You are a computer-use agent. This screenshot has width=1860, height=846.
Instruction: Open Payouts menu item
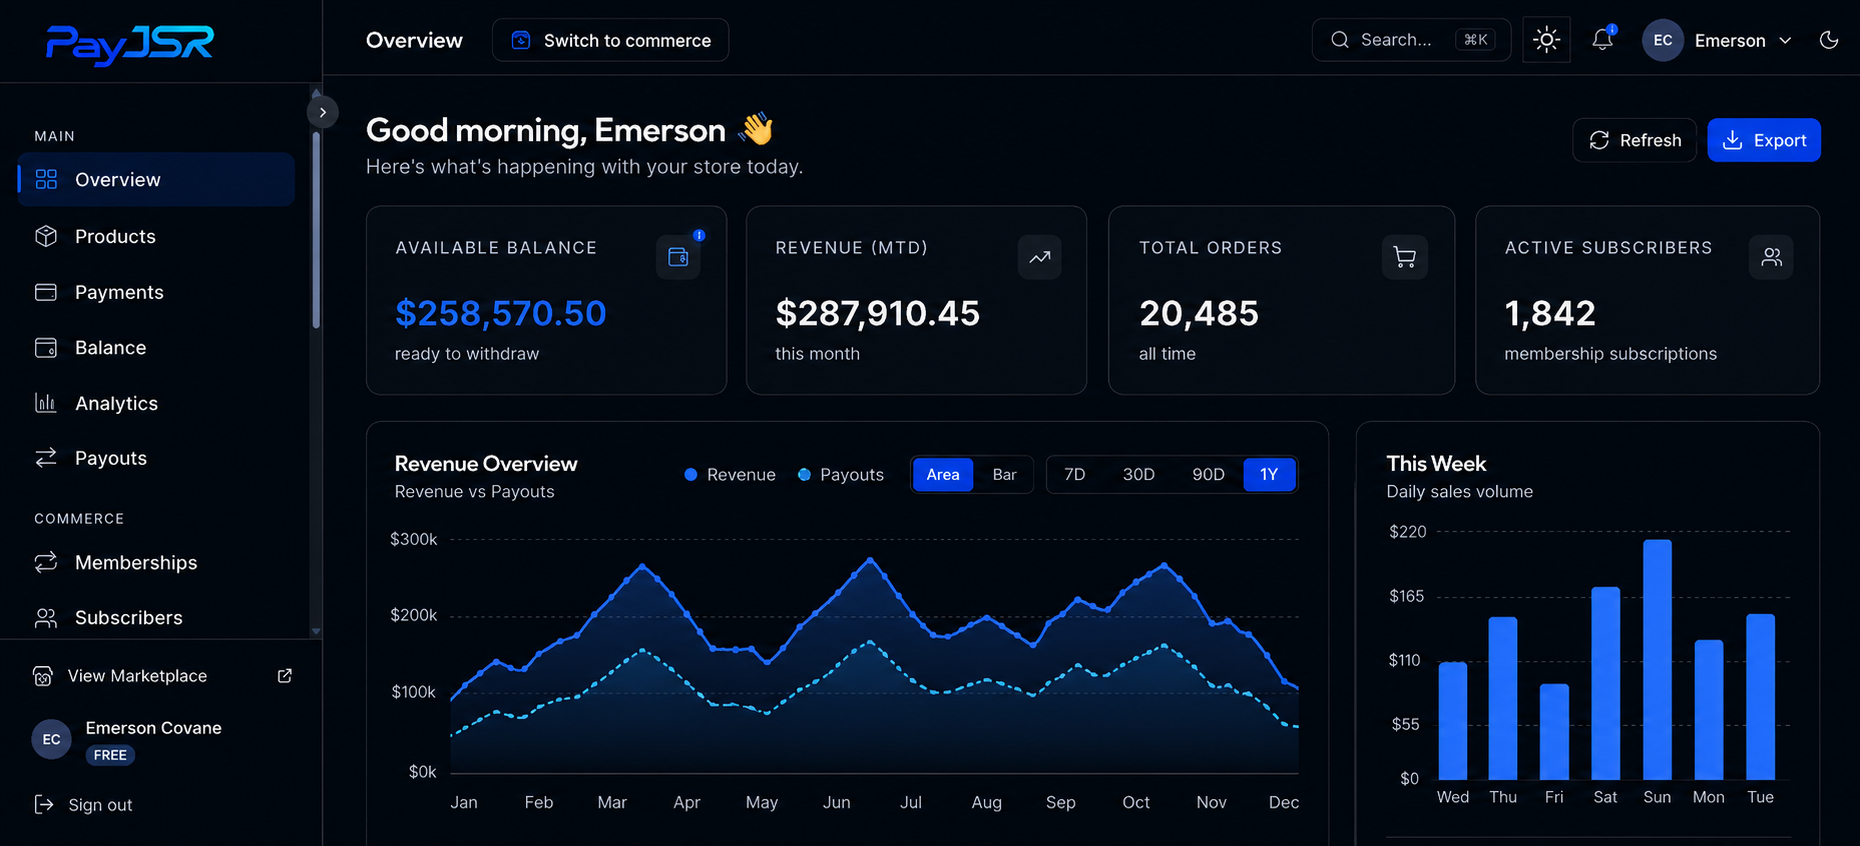point(156,458)
